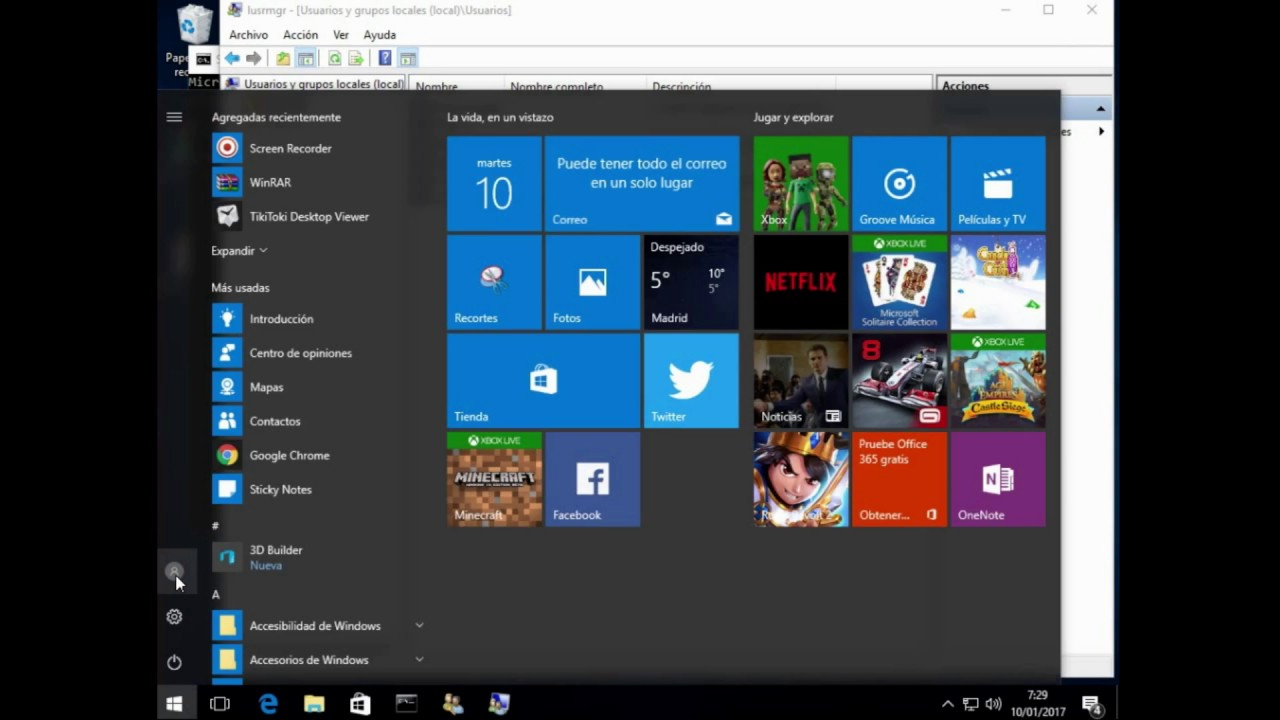Screen dimensions: 1280x720
Task: Click the back arrow in lusrmgr toolbar
Action: 232,59
